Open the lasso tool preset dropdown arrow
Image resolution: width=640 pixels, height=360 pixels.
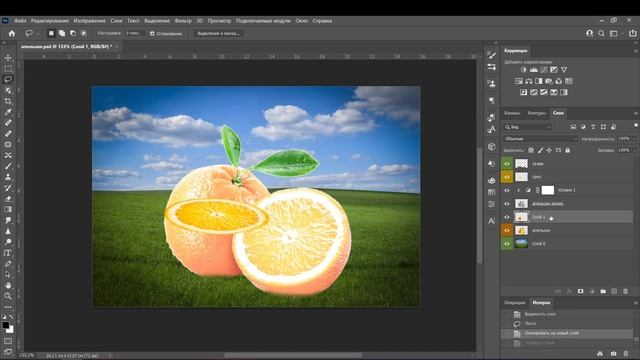38,33
